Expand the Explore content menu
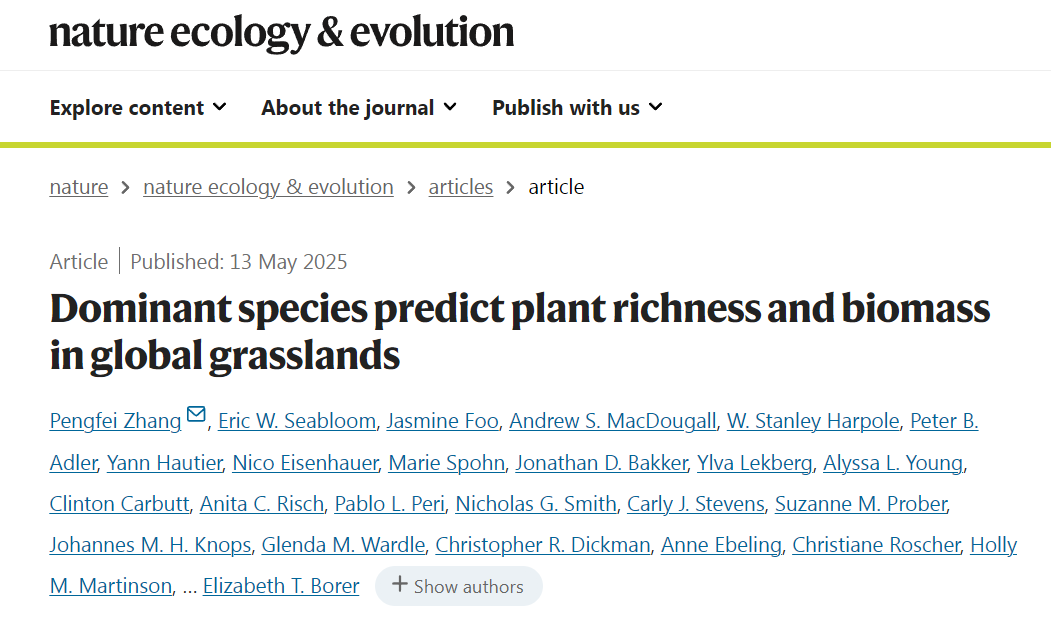1051x618 pixels. click(138, 107)
